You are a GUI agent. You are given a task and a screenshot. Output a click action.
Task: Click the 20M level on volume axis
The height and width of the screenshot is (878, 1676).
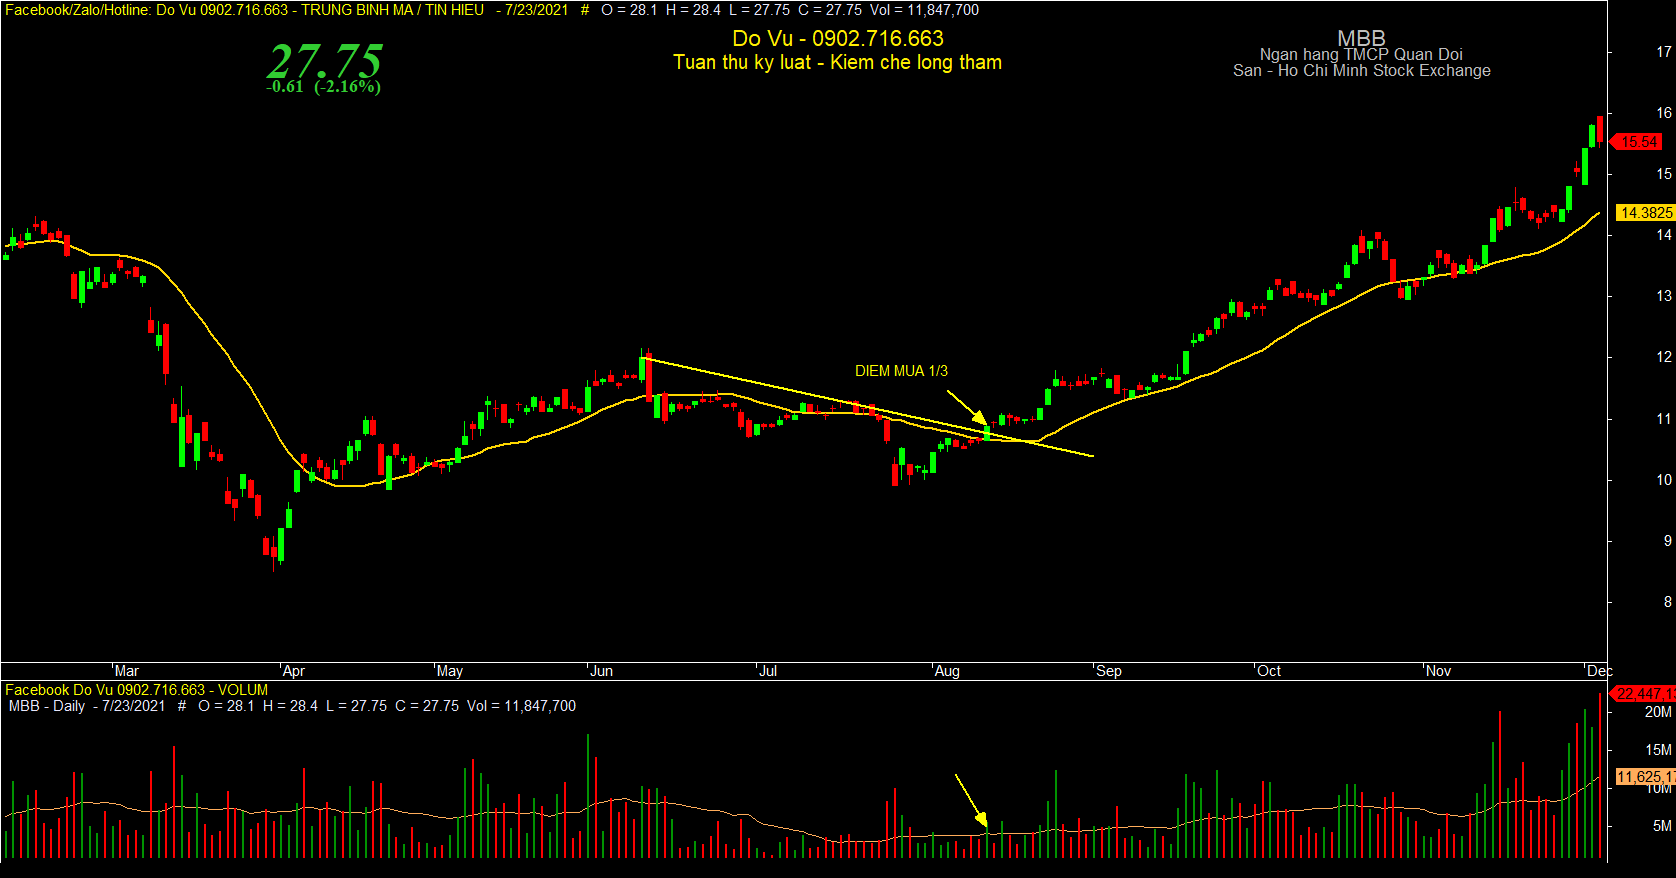point(1658,712)
